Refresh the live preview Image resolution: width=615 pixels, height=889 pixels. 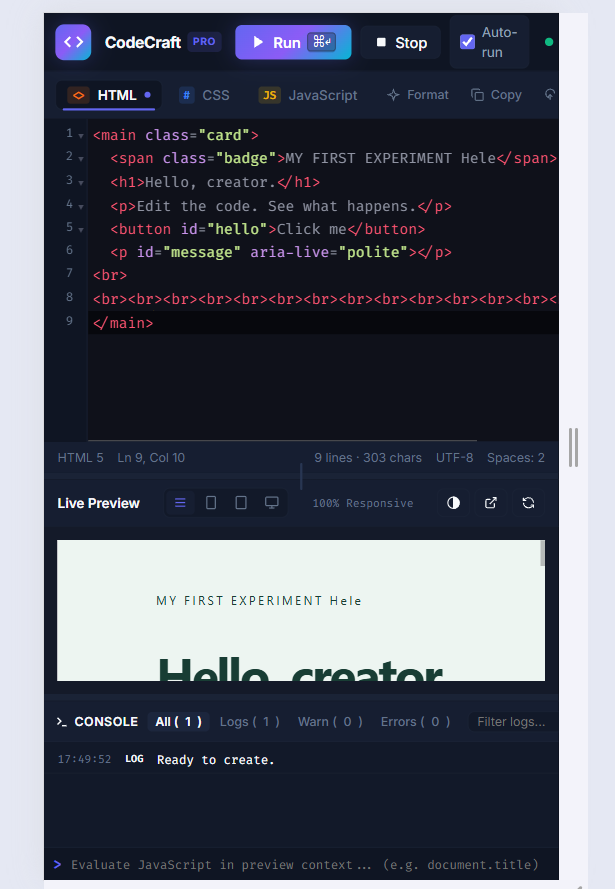528,503
